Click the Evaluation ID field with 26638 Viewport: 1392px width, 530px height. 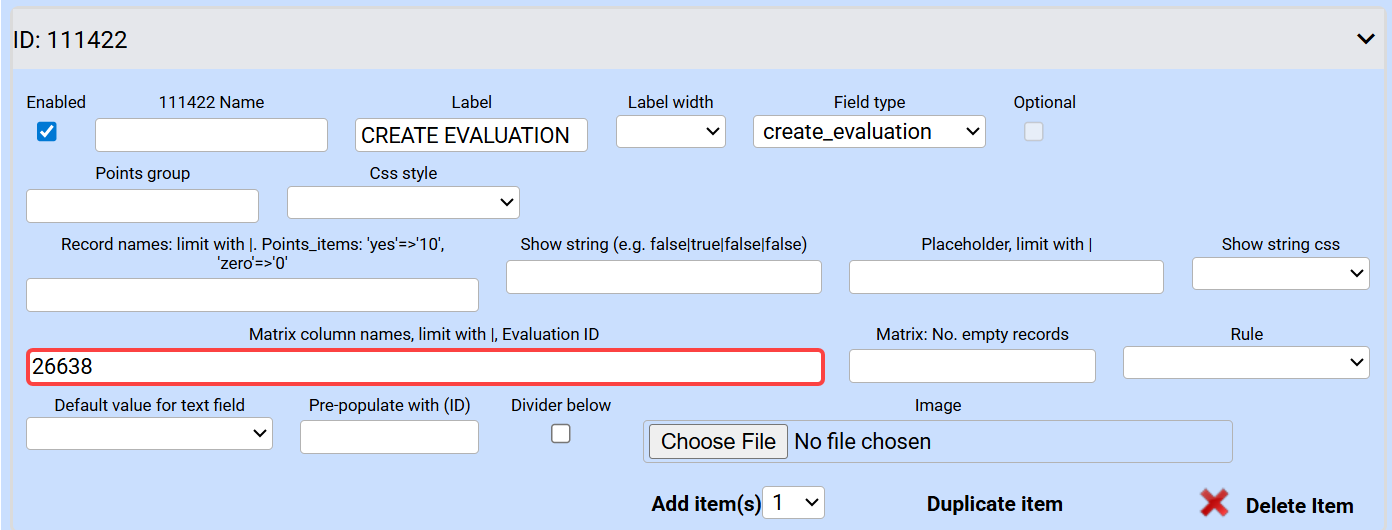pyautogui.click(x=425, y=367)
